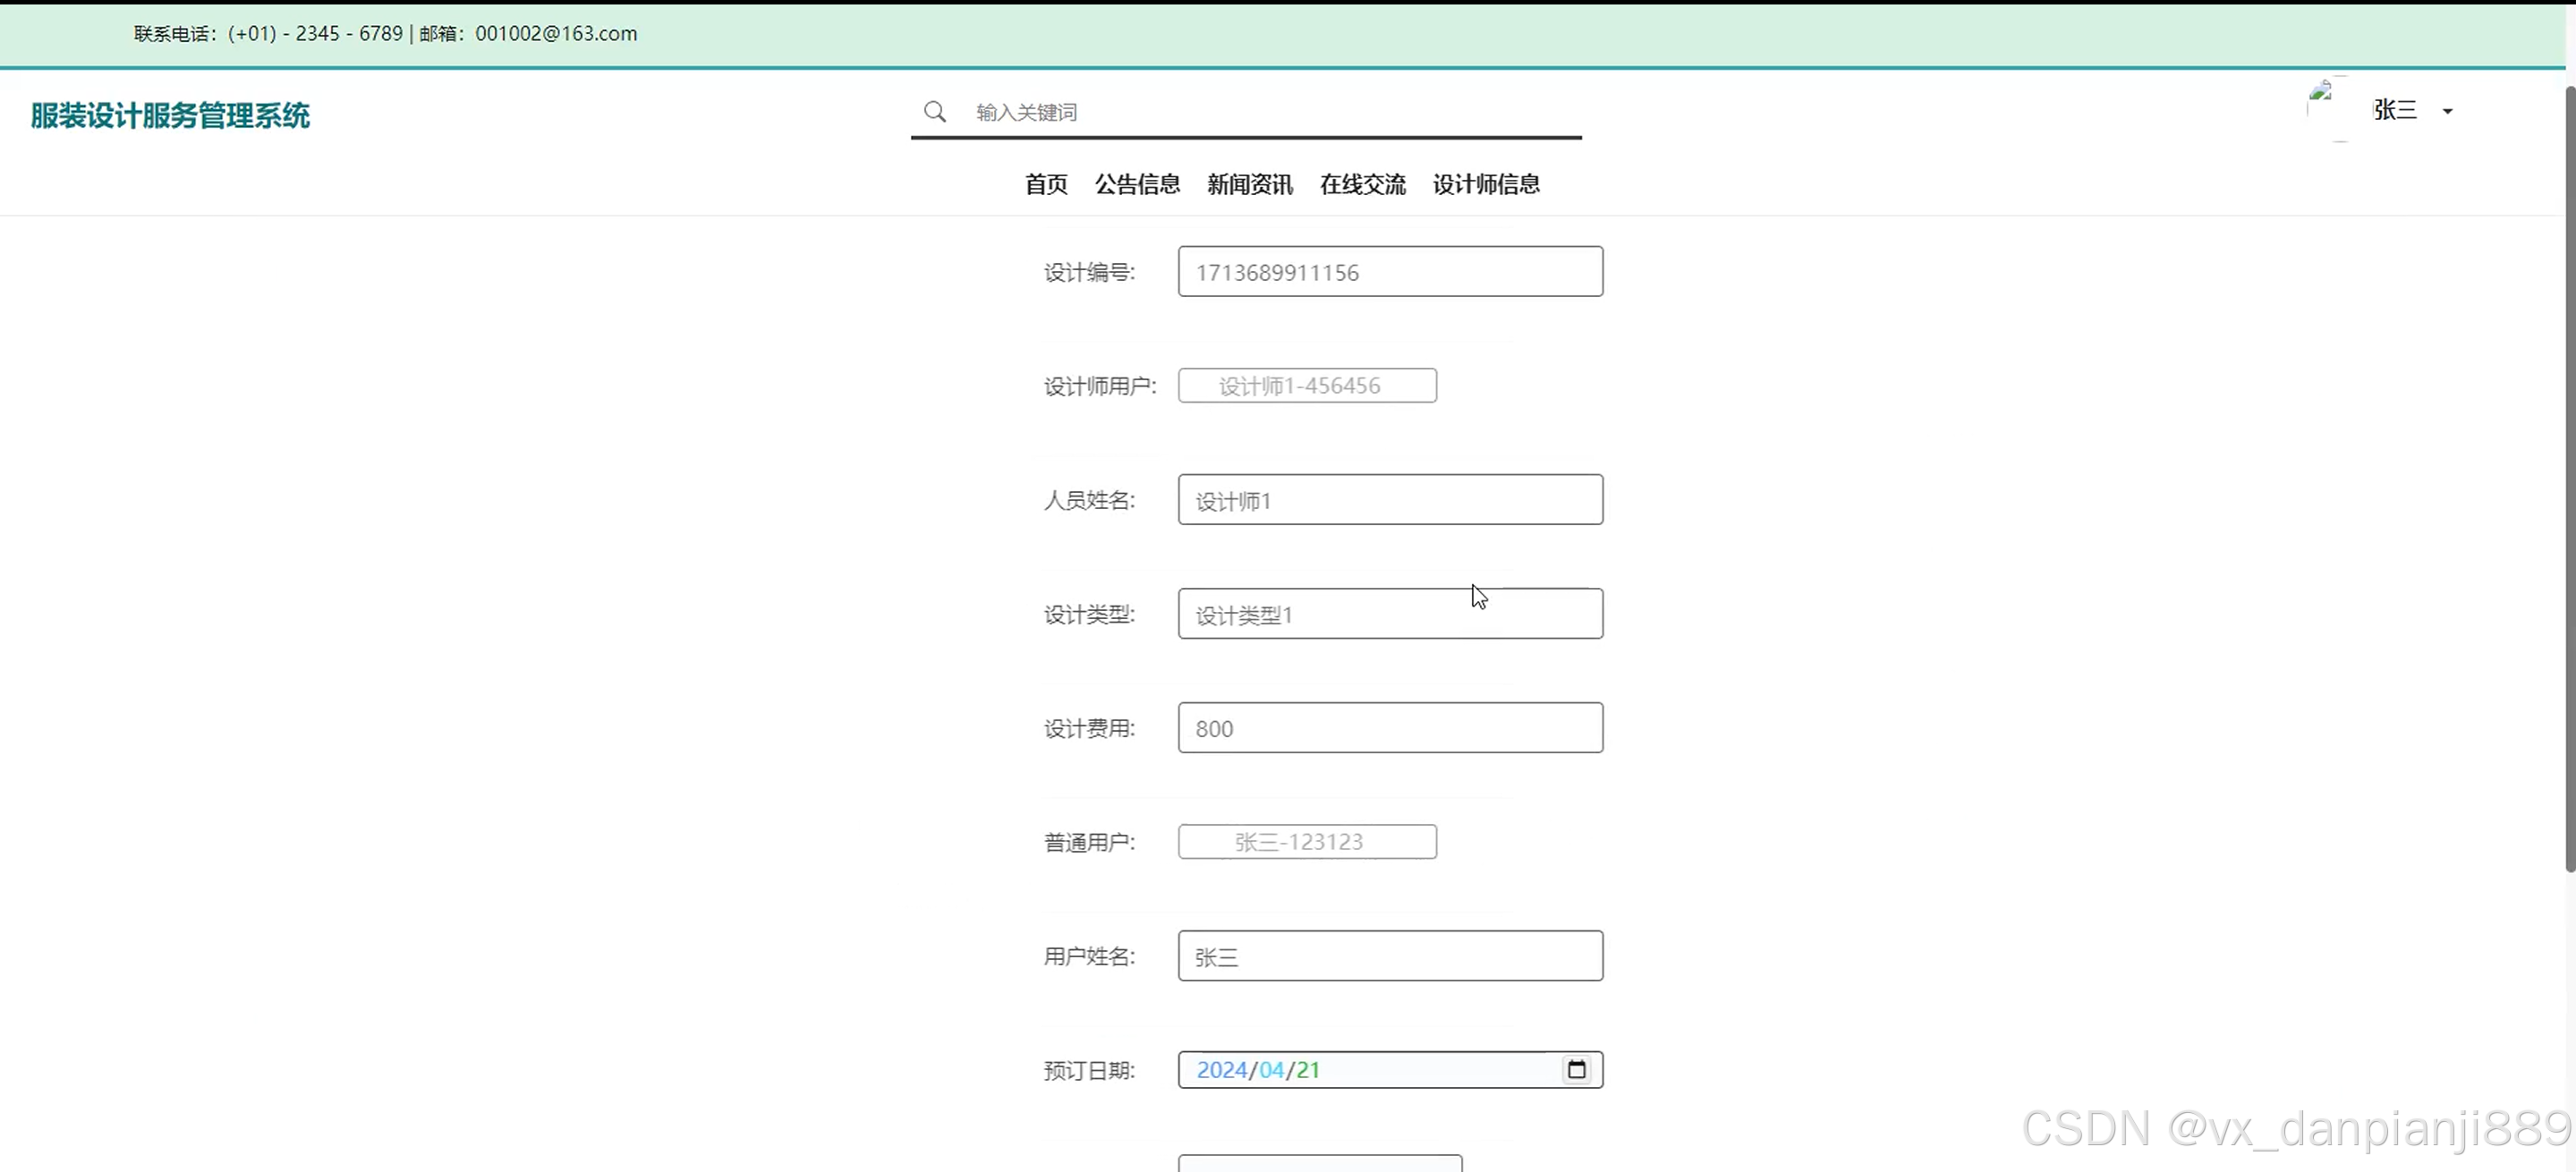Open the date picker calendar icon
2576x1172 pixels.
(1576, 1069)
